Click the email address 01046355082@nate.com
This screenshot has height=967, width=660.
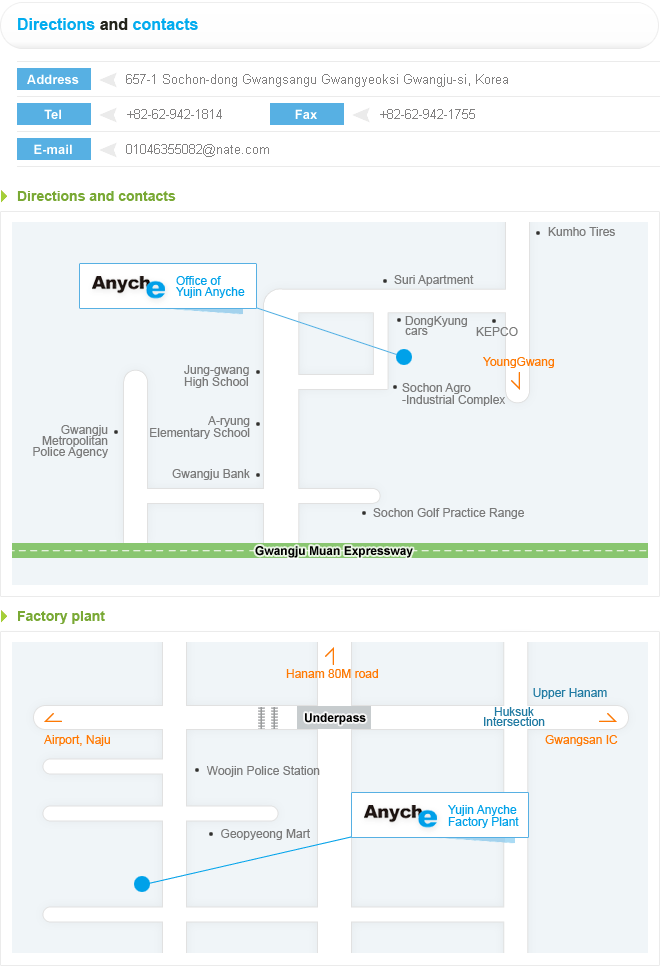tap(197, 149)
